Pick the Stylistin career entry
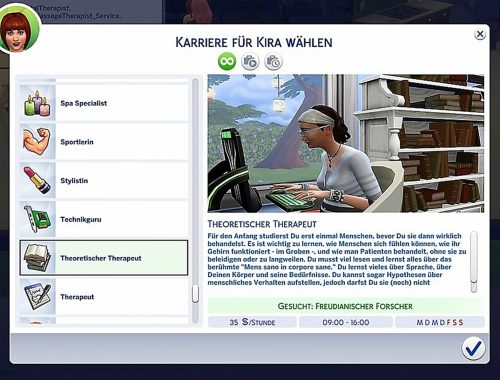The height and width of the screenshot is (380, 500). 104,181
